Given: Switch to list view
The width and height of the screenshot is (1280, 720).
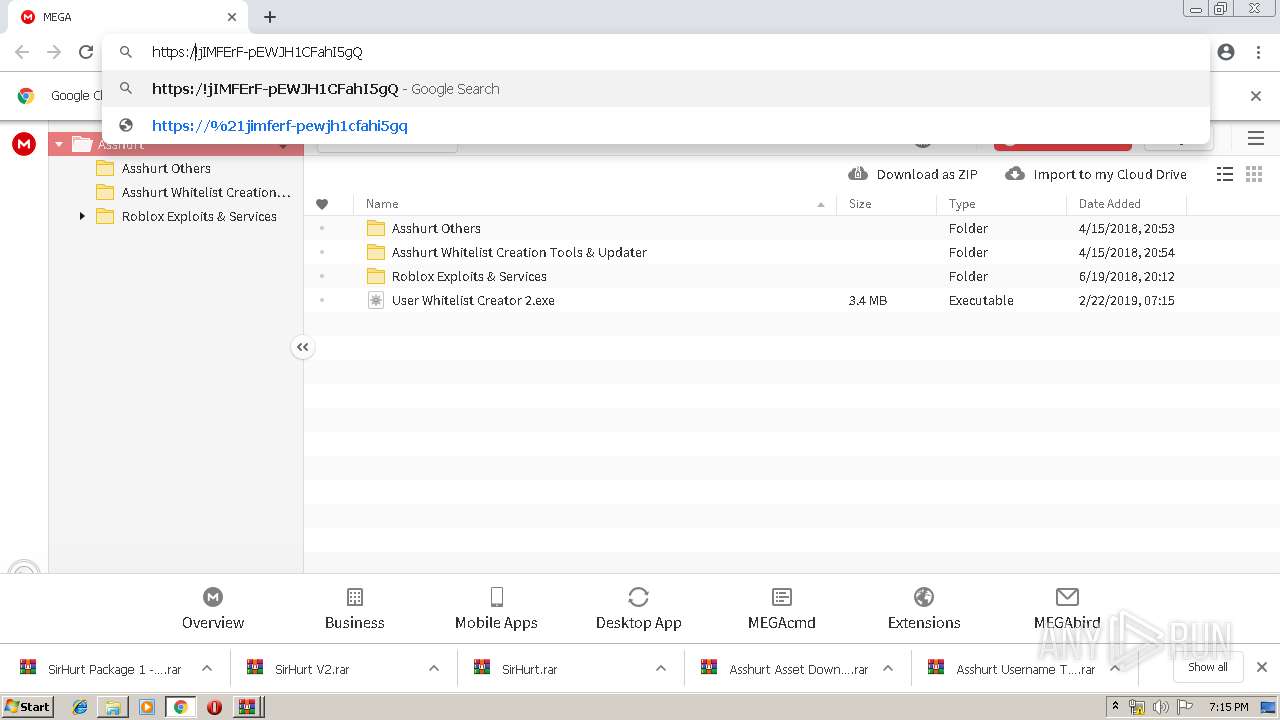Looking at the screenshot, I should point(1225,174).
